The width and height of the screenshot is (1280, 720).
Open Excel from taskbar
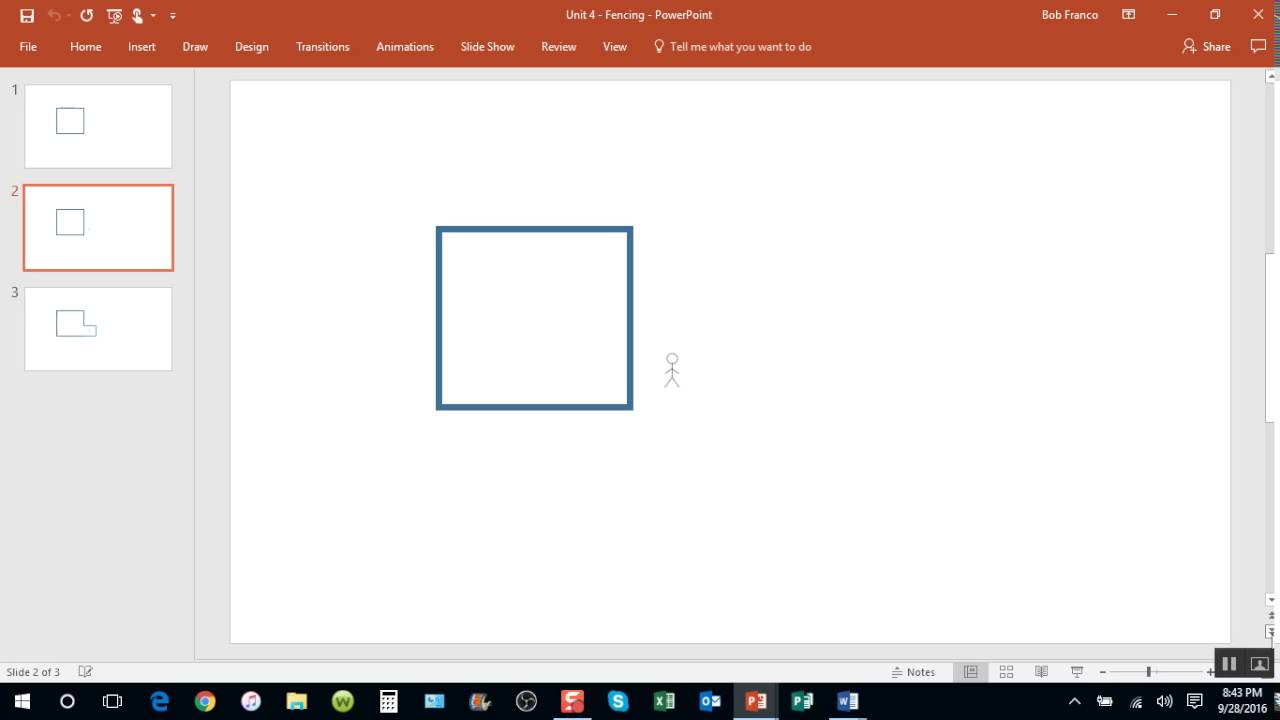point(664,701)
